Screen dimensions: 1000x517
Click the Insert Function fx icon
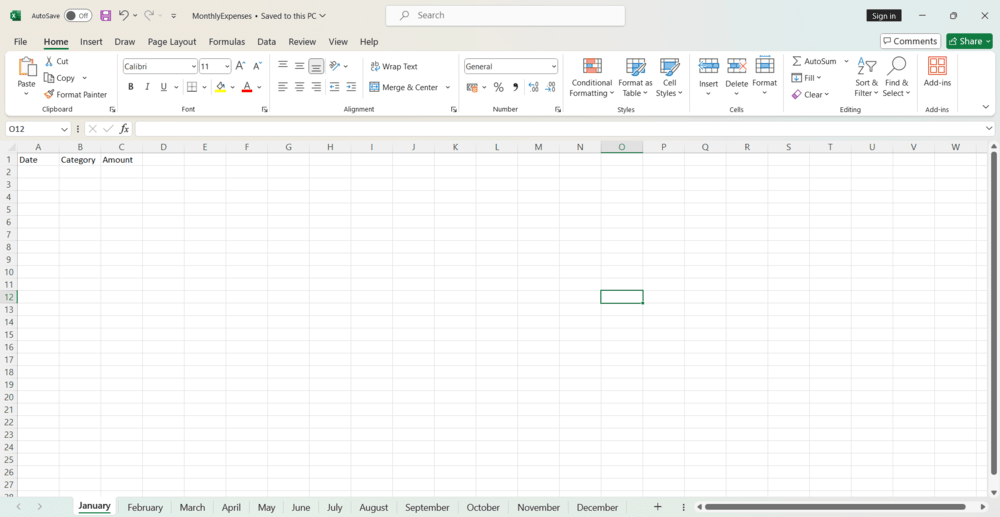click(124, 129)
